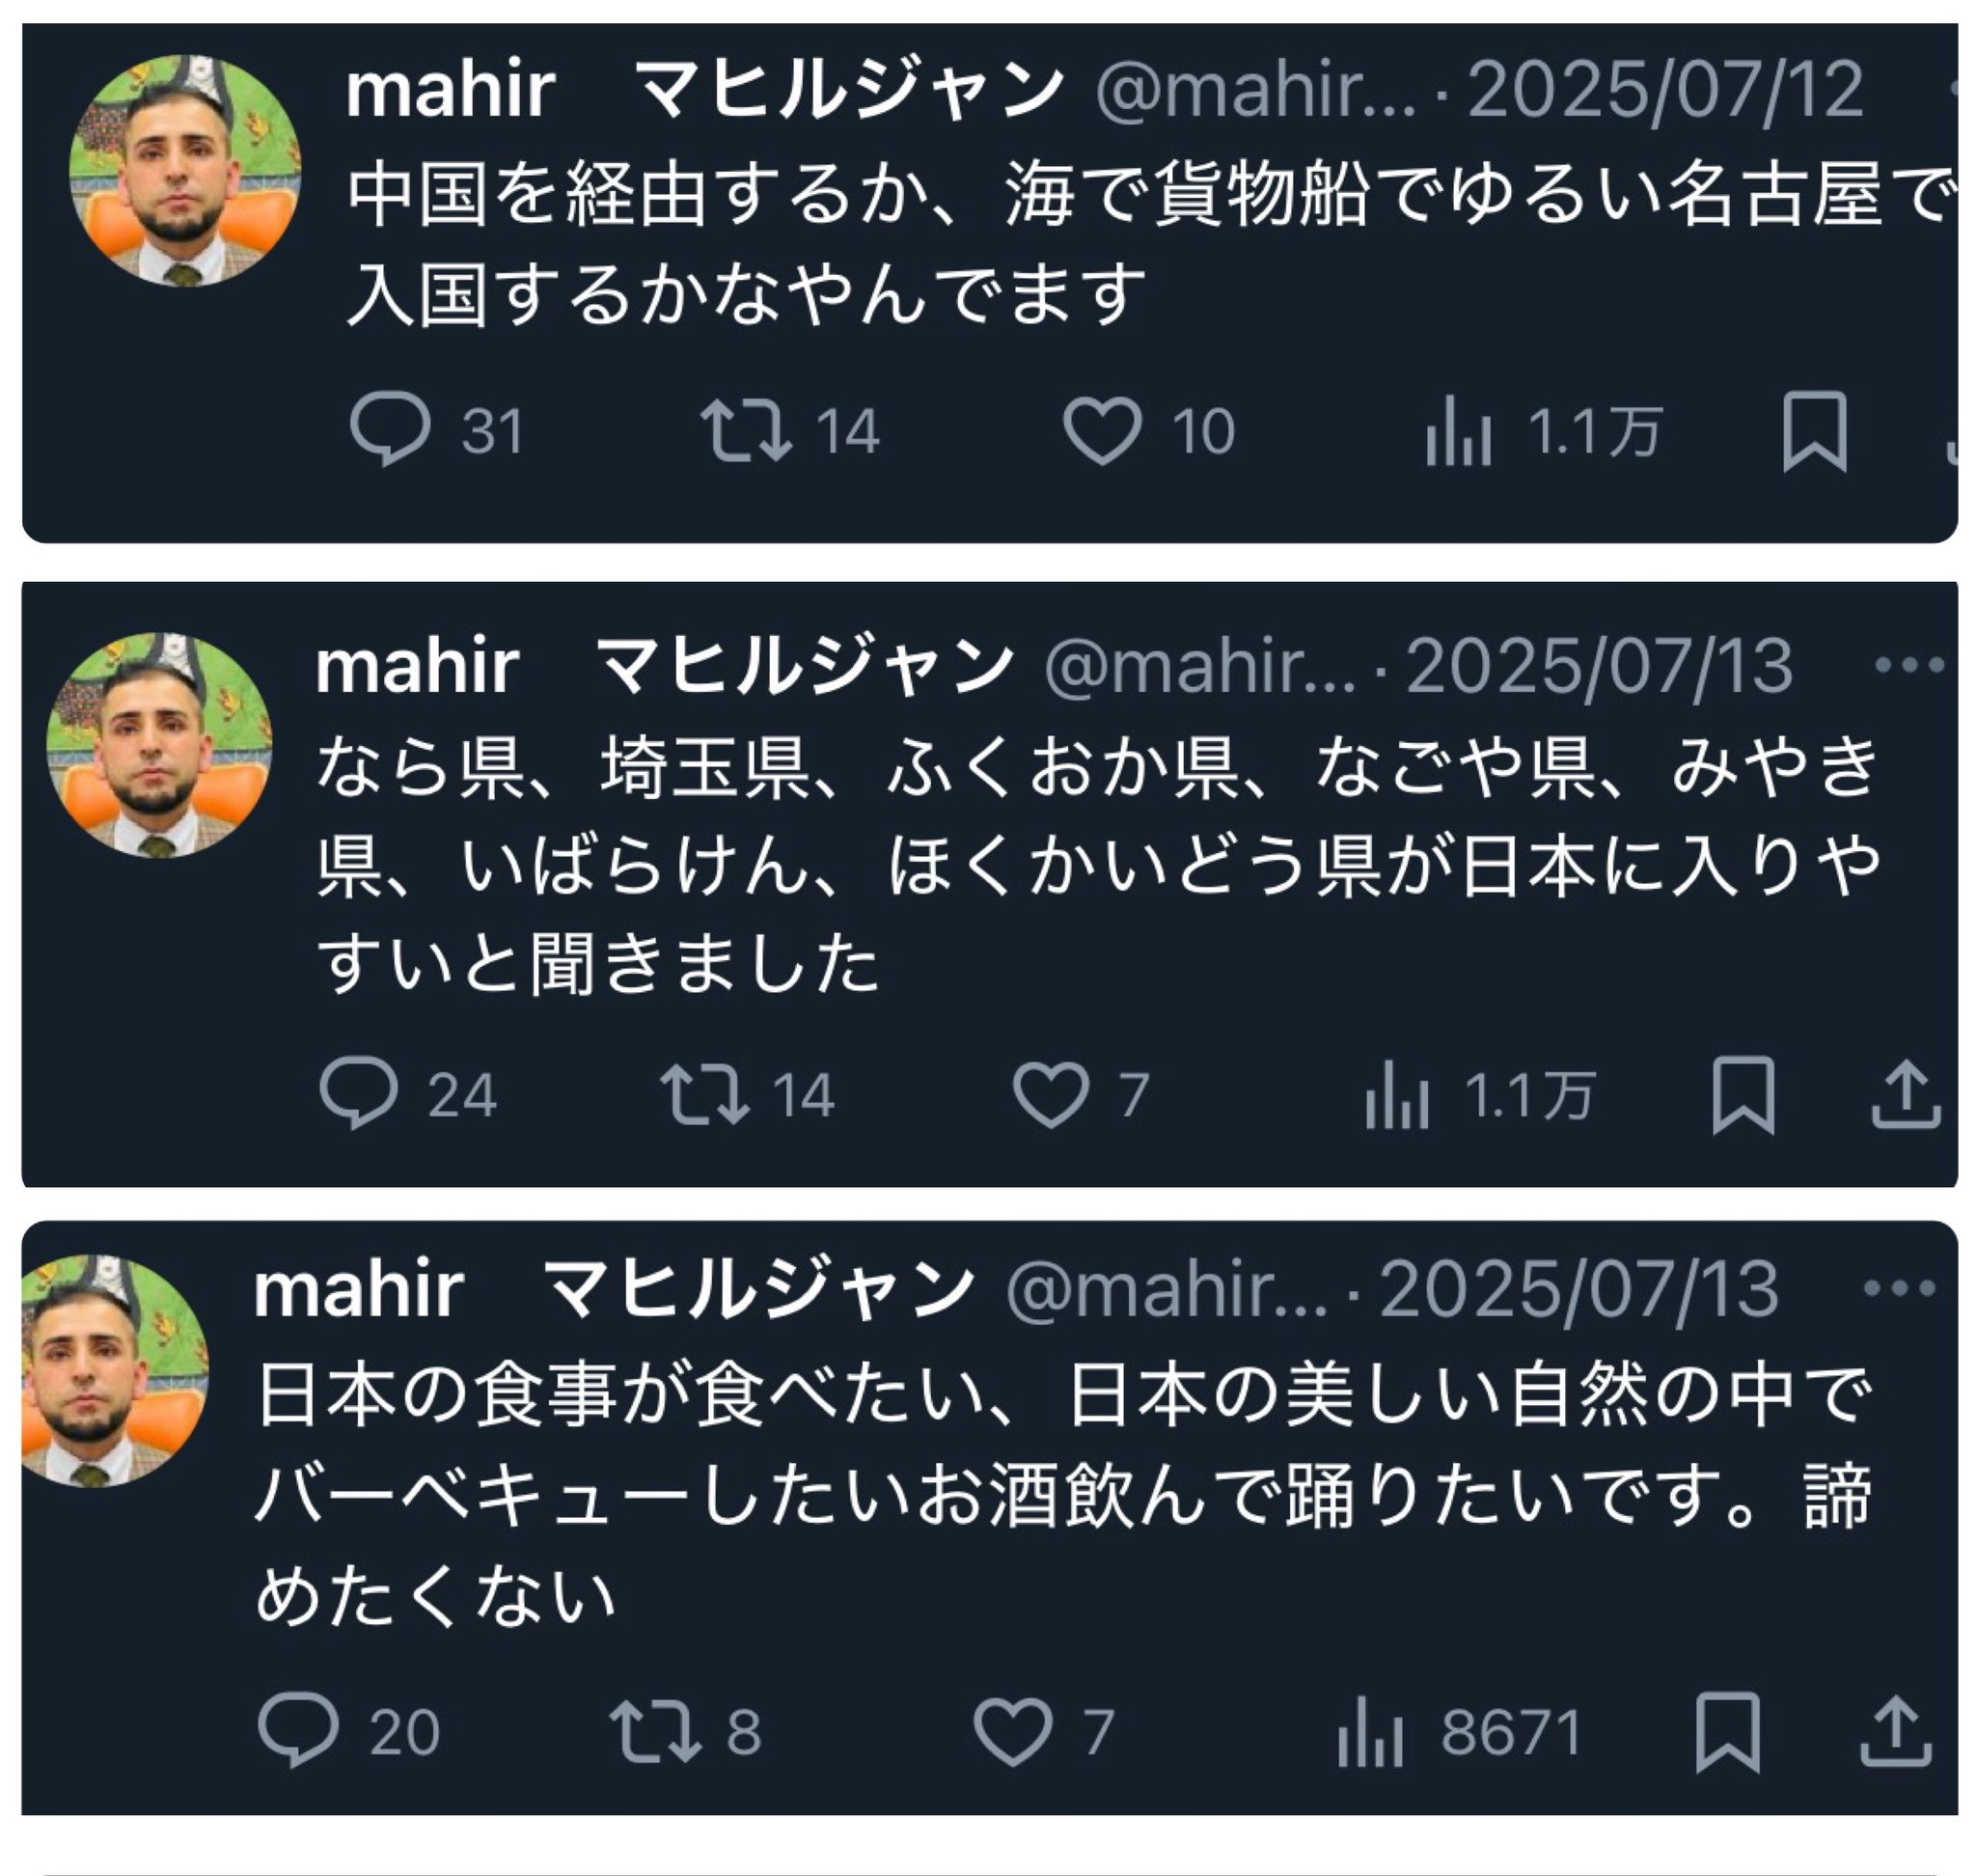This screenshot has width=1976, height=1876.
Task: Open more options on second tweet
Action: (1909, 664)
